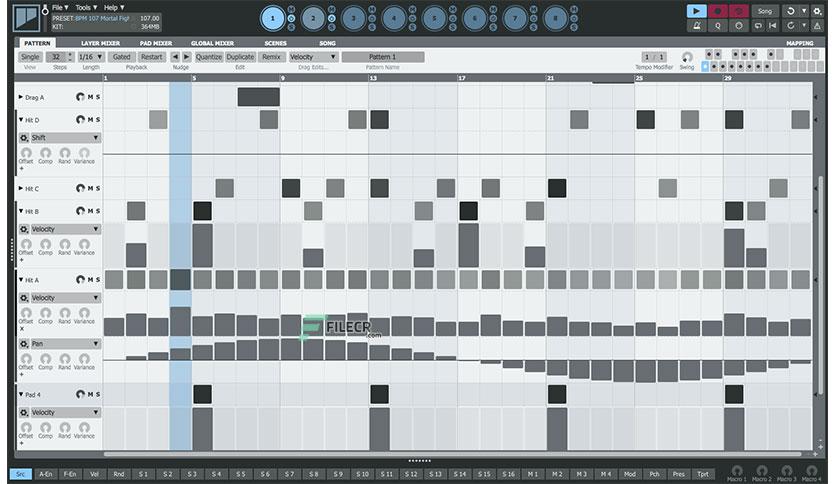The height and width of the screenshot is (484, 836).
Task: Open the File menu
Action: (x=60, y=7)
